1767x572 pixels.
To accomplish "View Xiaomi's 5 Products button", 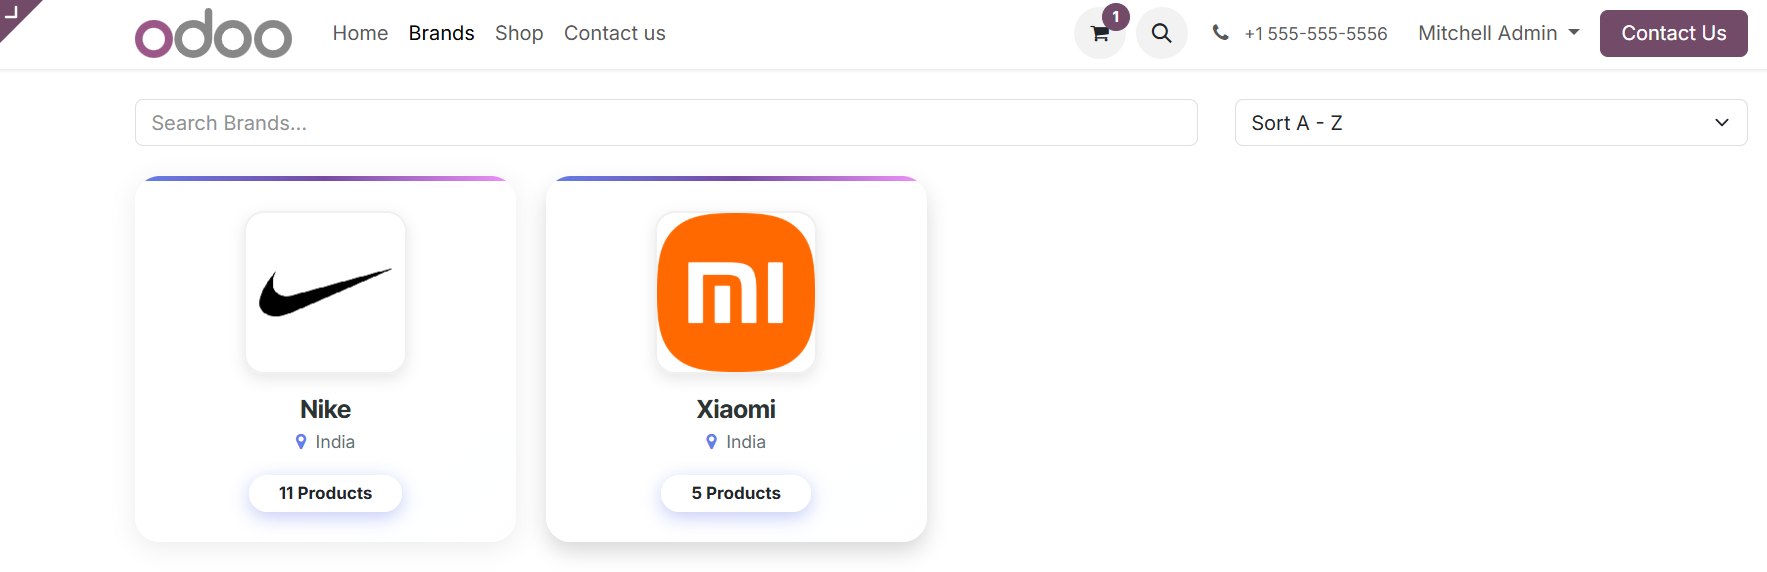I will pyautogui.click(x=736, y=493).
